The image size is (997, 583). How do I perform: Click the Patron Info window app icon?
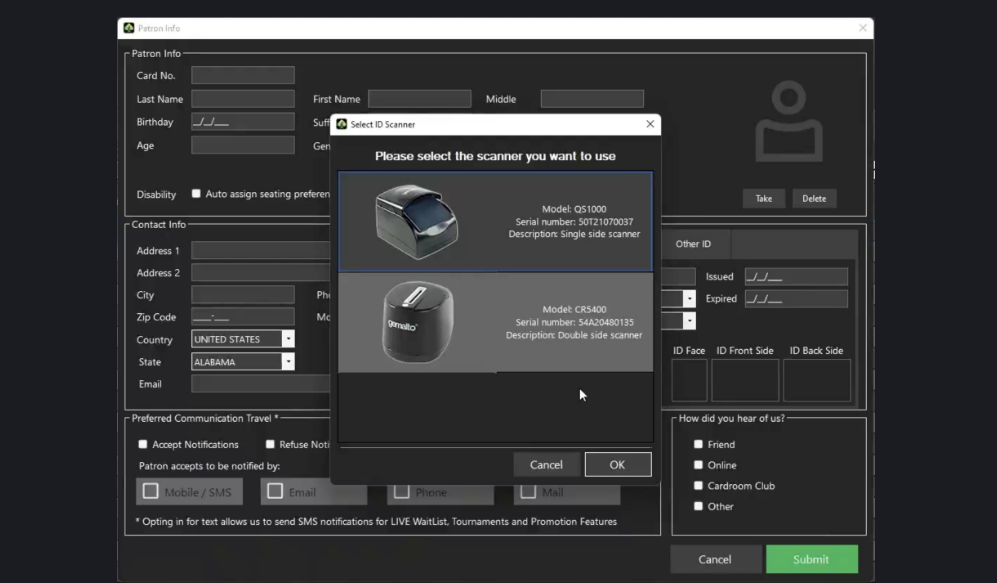(129, 28)
